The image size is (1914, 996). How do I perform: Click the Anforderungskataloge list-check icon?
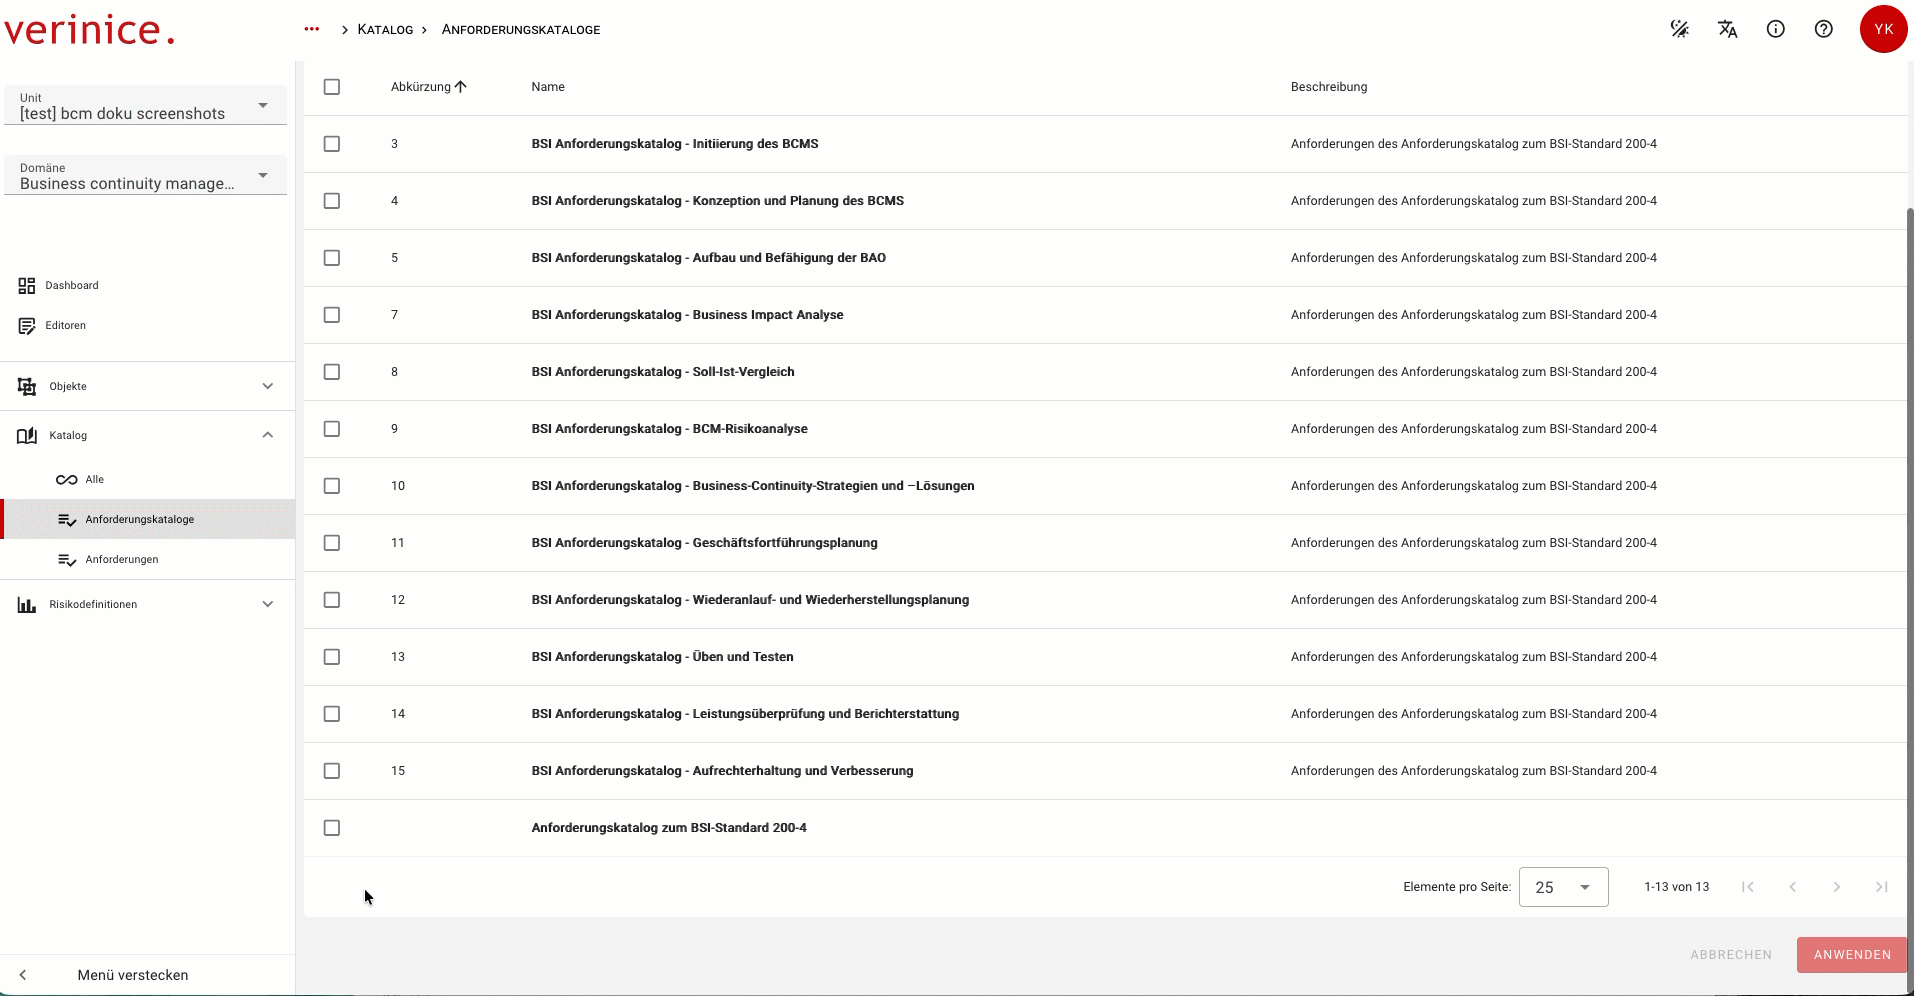point(67,520)
